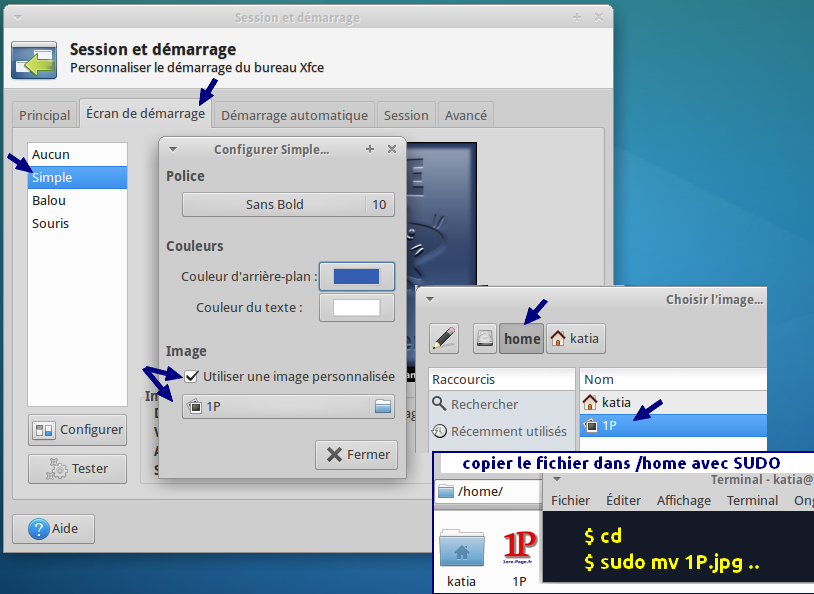Switch to the Démarrage automatique tab
This screenshot has width=814, height=594.
(294, 115)
